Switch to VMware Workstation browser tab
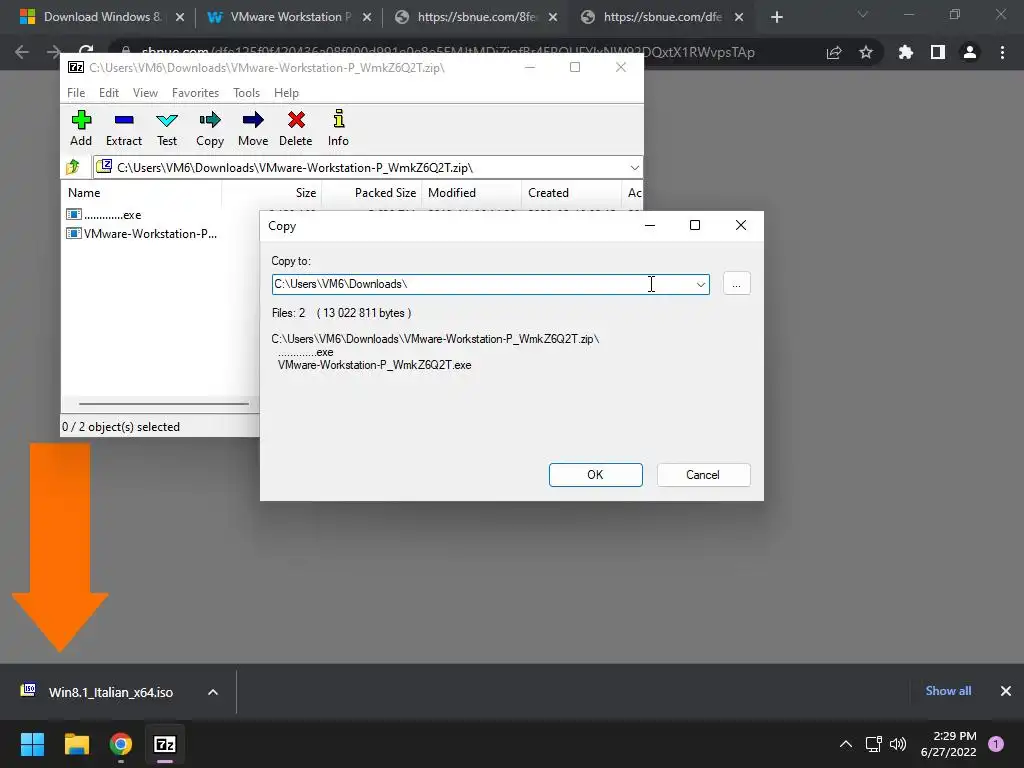 coord(289,17)
